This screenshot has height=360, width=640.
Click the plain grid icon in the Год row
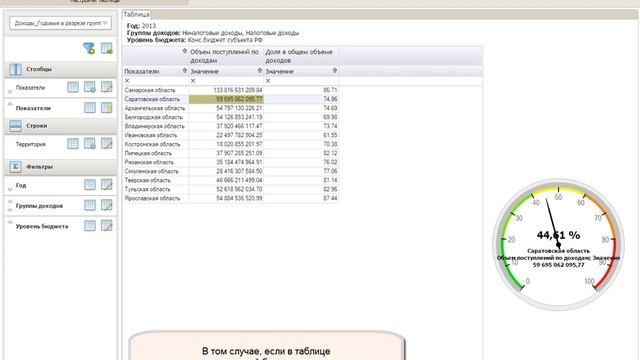click(x=90, y=185)
